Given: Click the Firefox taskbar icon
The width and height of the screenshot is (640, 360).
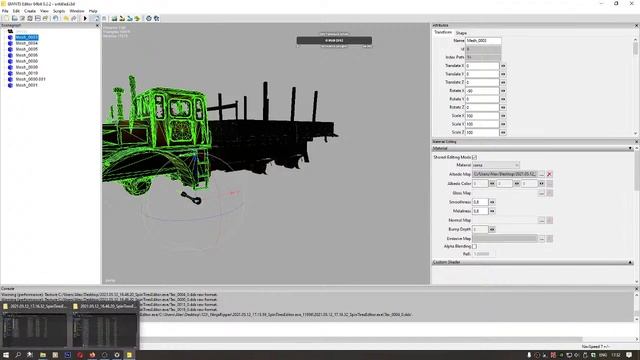Looking at the screenshot, I should pos(92,355).
